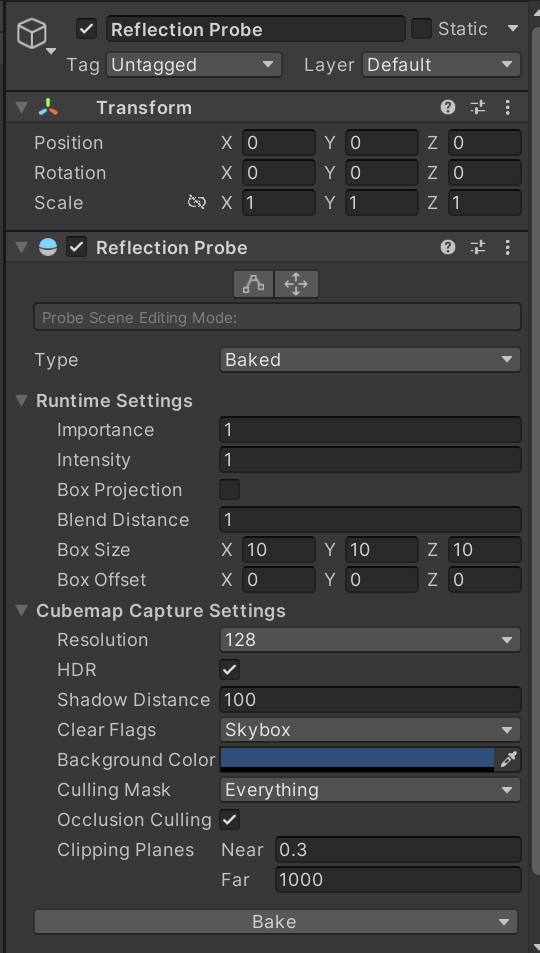The width and height of the screenshot is (540, 953).
Task: Click the Intensity value field
Action: point(370,459)
